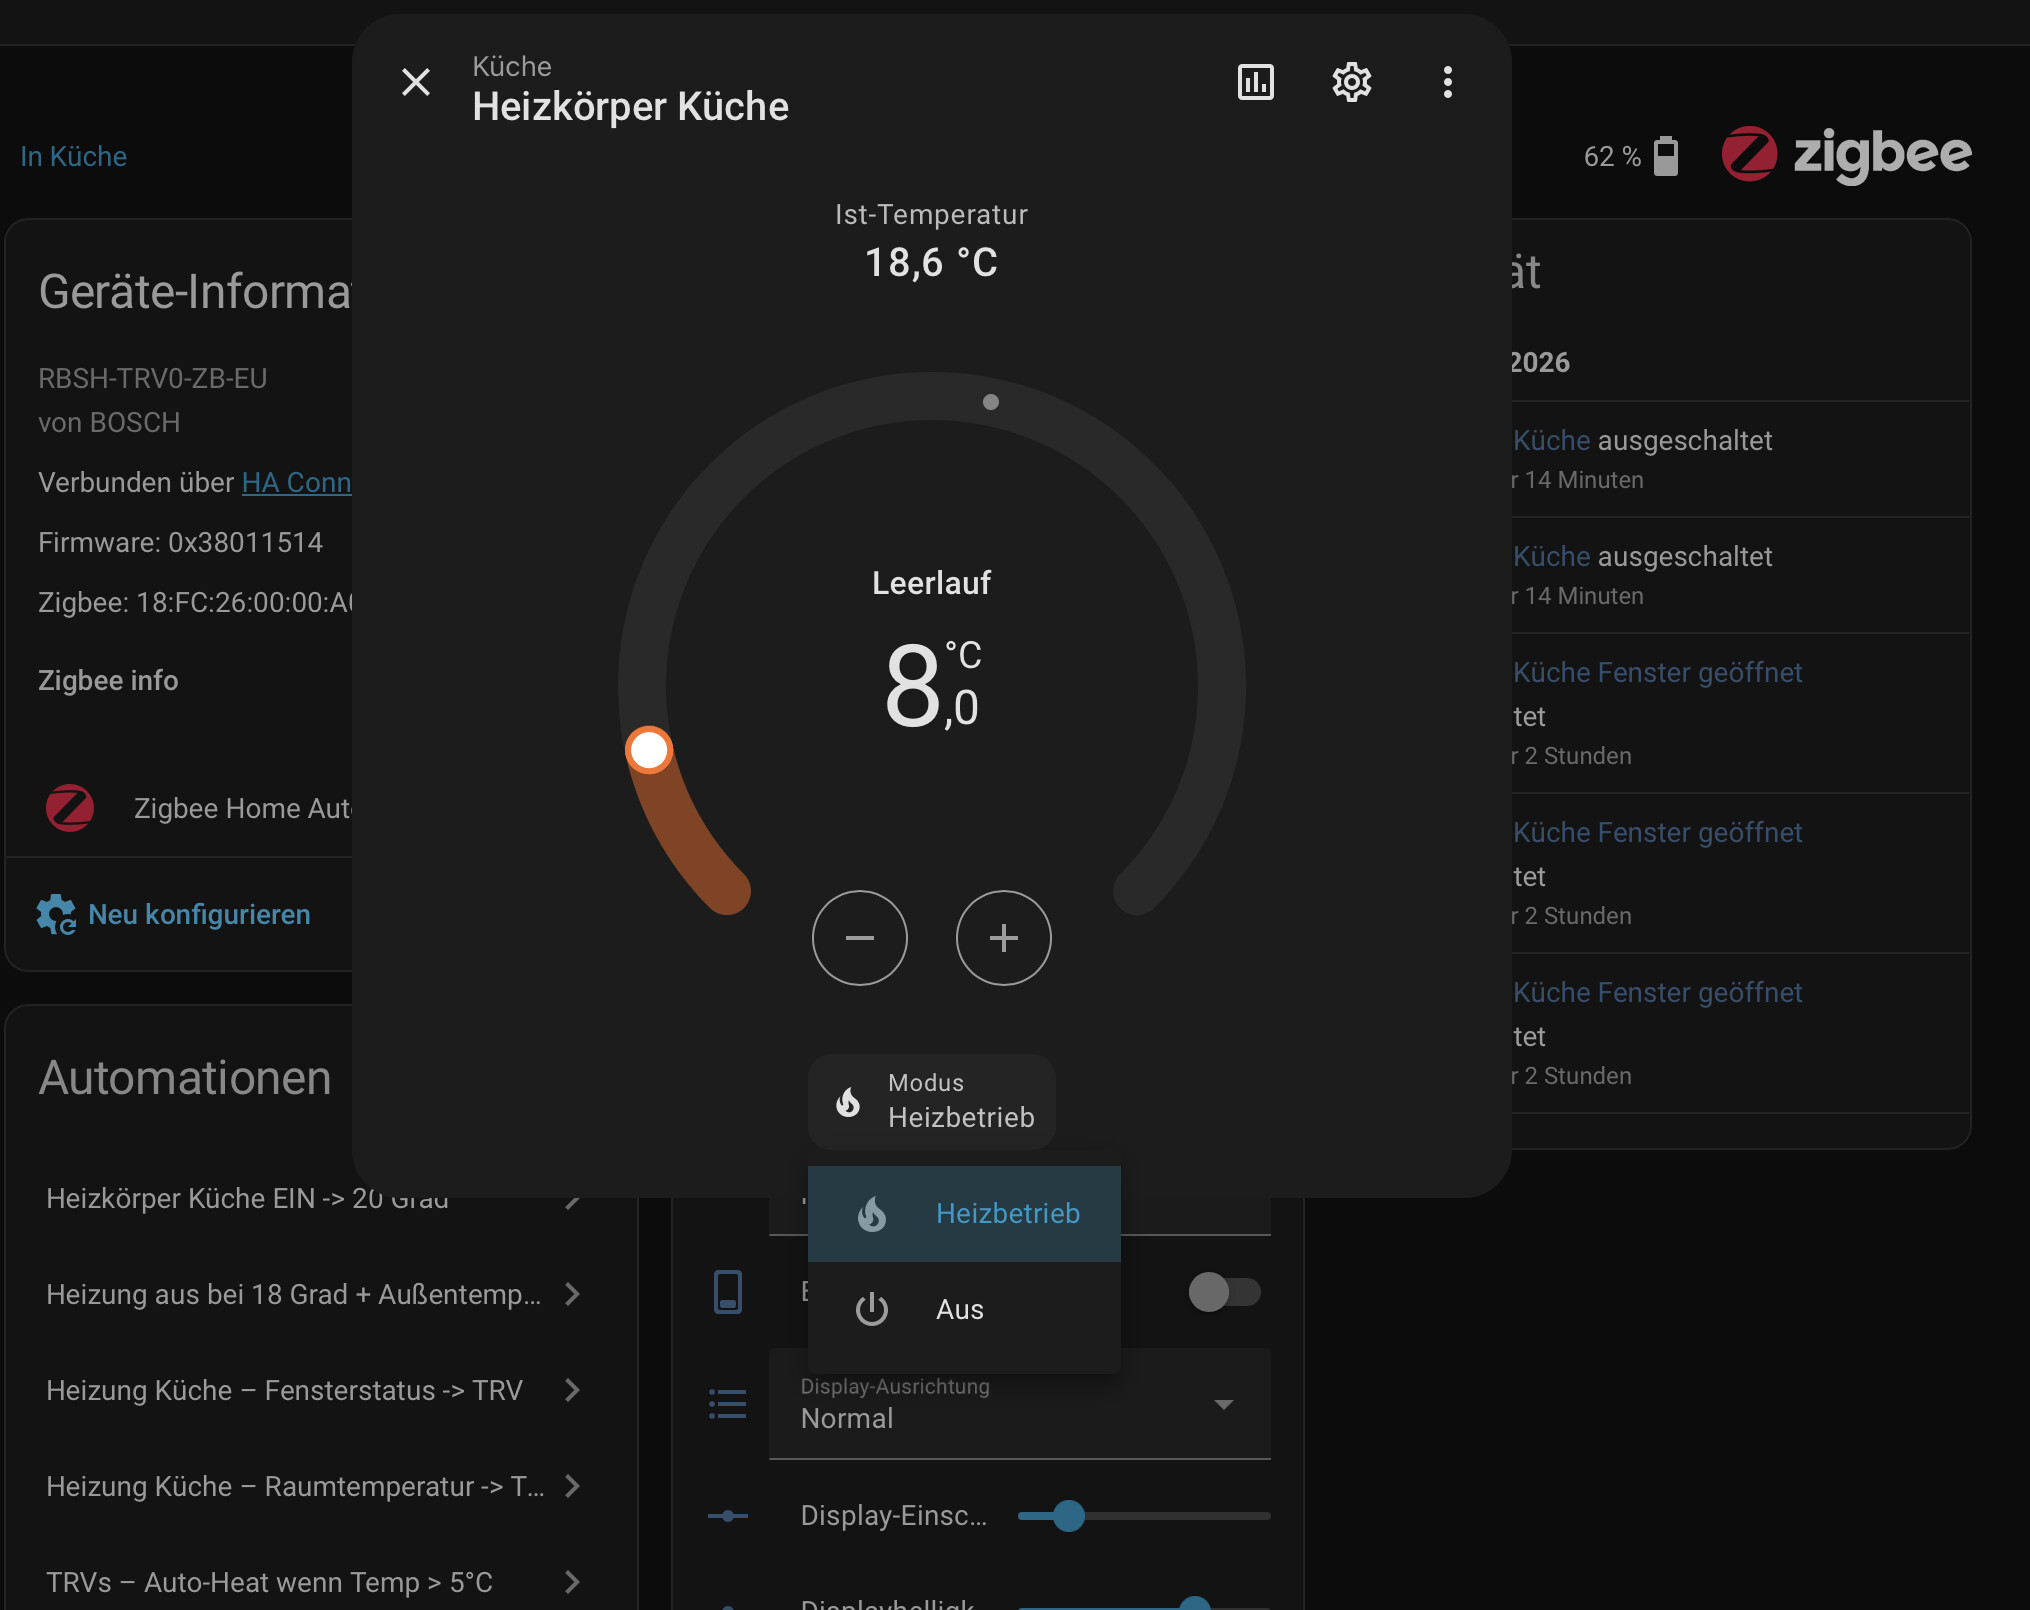Increase target temperature with plus button

1003,938
